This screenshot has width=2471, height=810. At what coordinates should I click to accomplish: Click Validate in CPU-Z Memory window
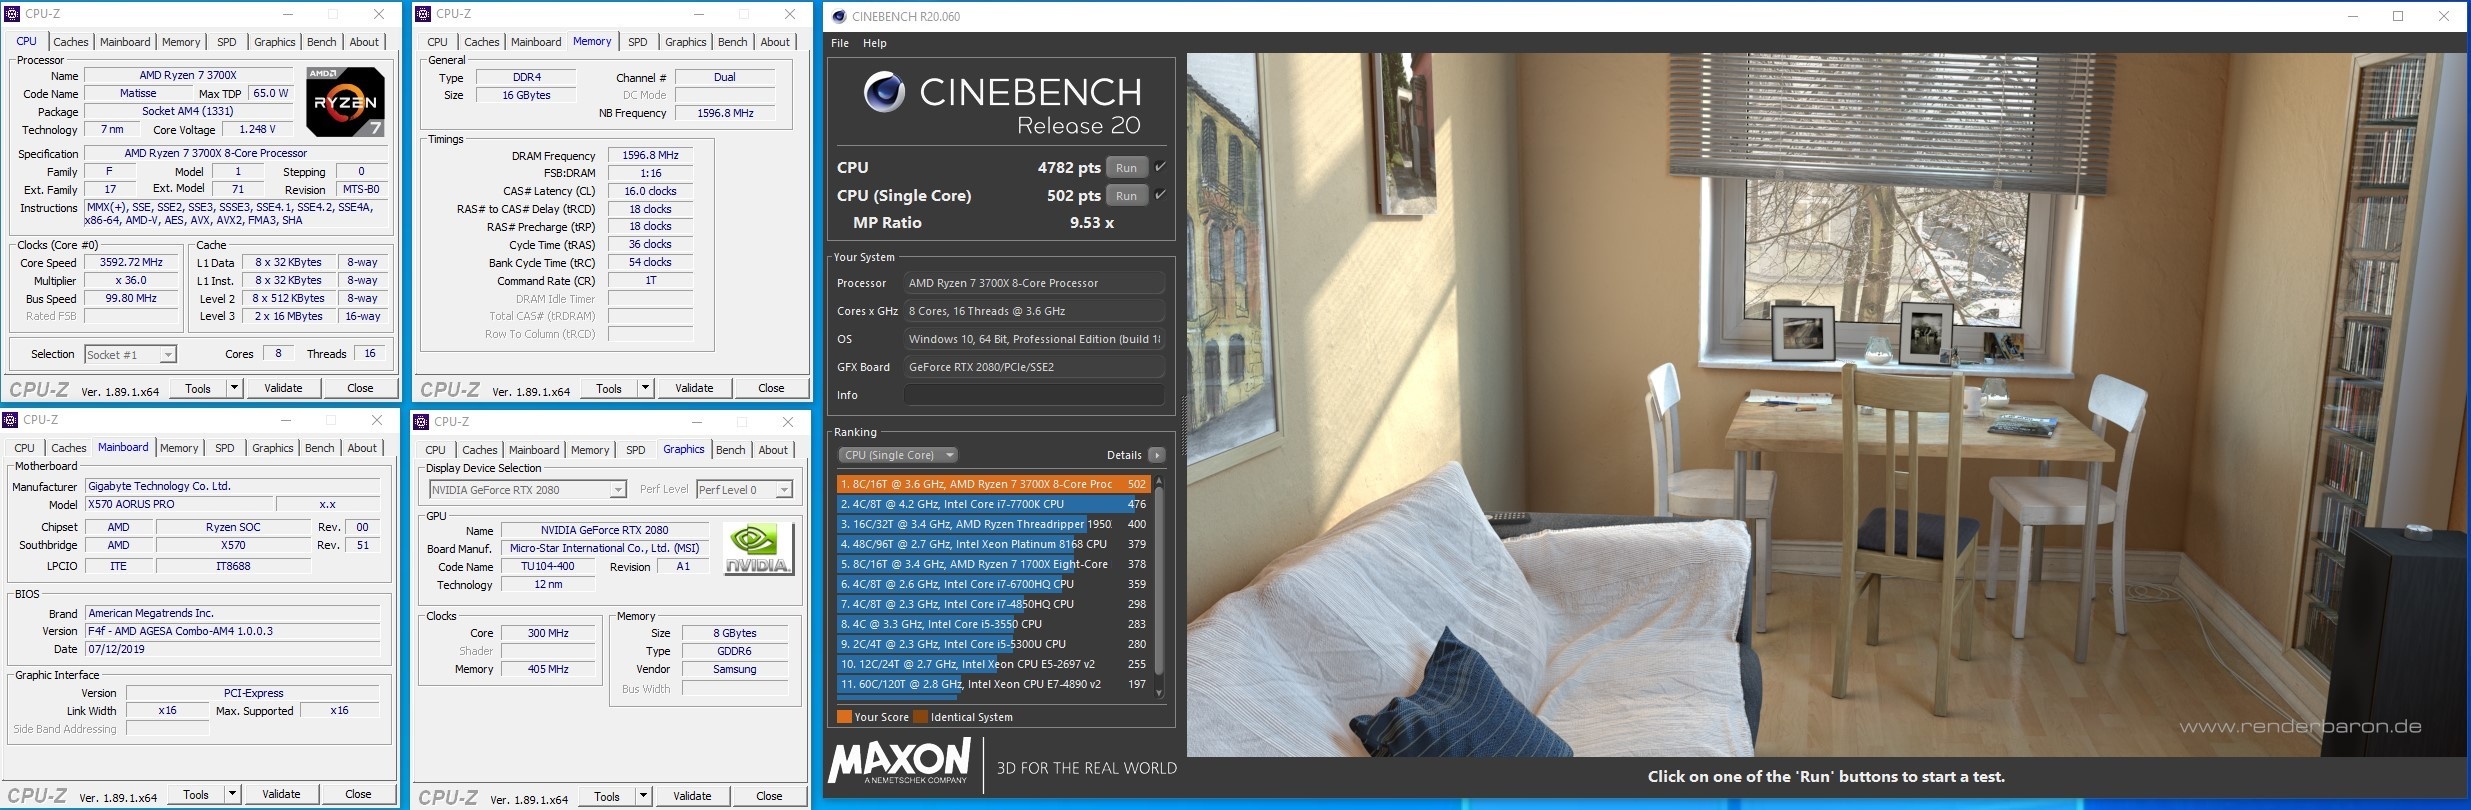tap(694, 388)
